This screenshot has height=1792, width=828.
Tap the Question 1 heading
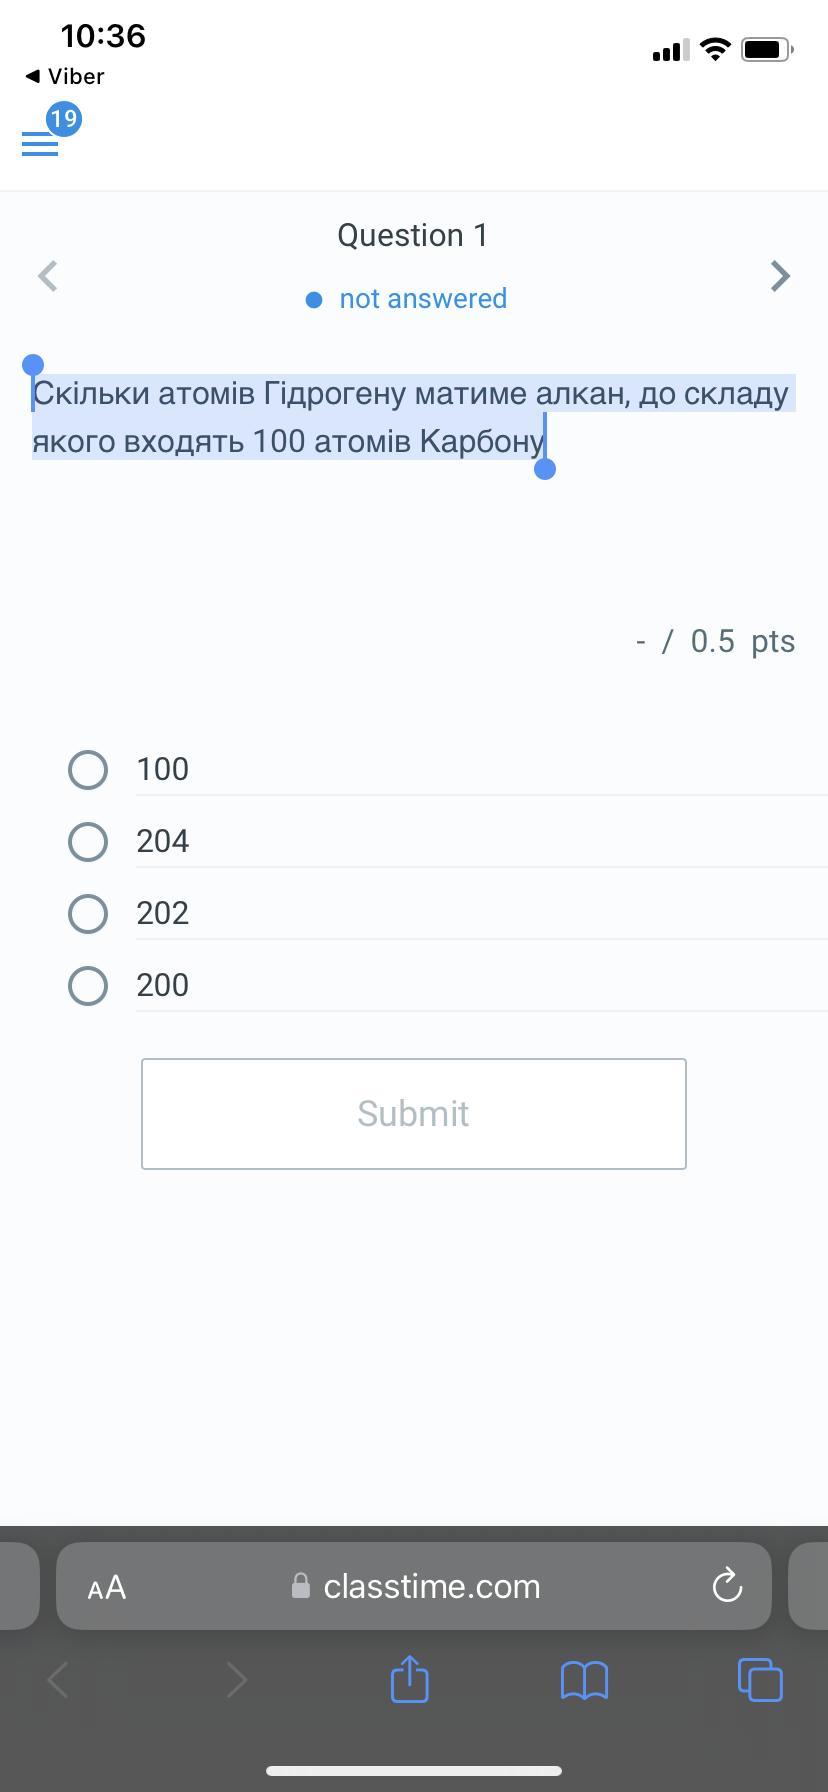click(412, 235)
